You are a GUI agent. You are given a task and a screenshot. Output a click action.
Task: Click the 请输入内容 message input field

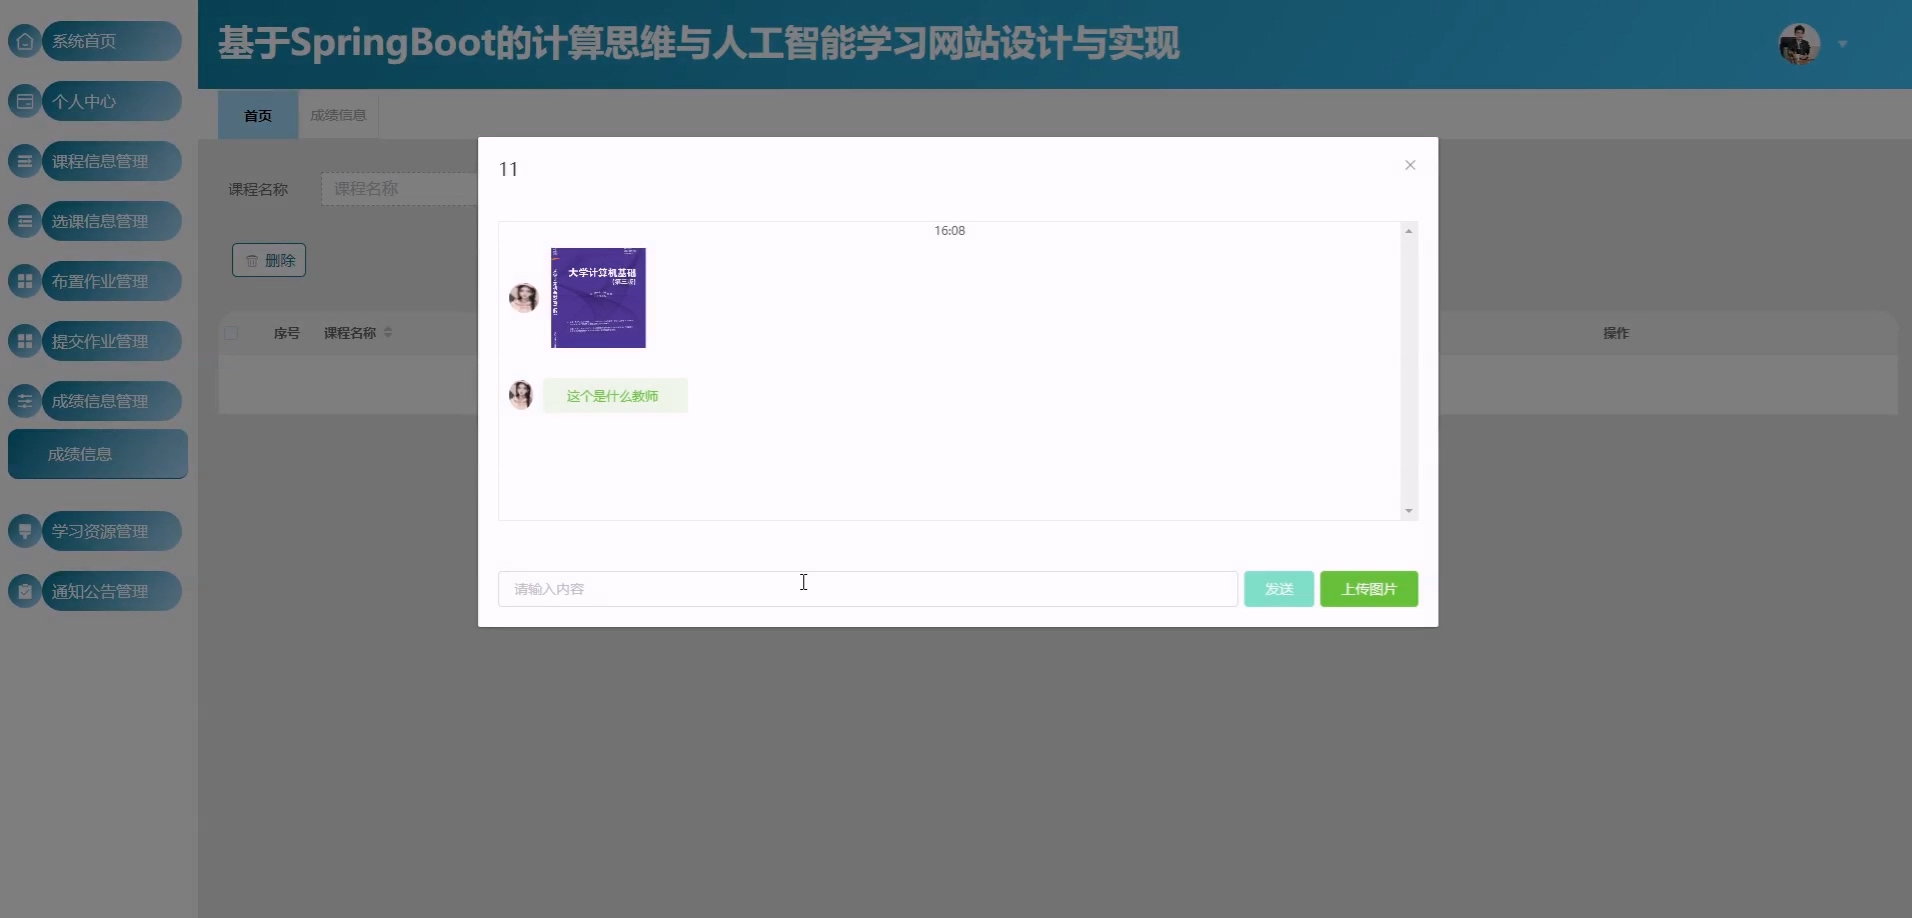(867, 589)
